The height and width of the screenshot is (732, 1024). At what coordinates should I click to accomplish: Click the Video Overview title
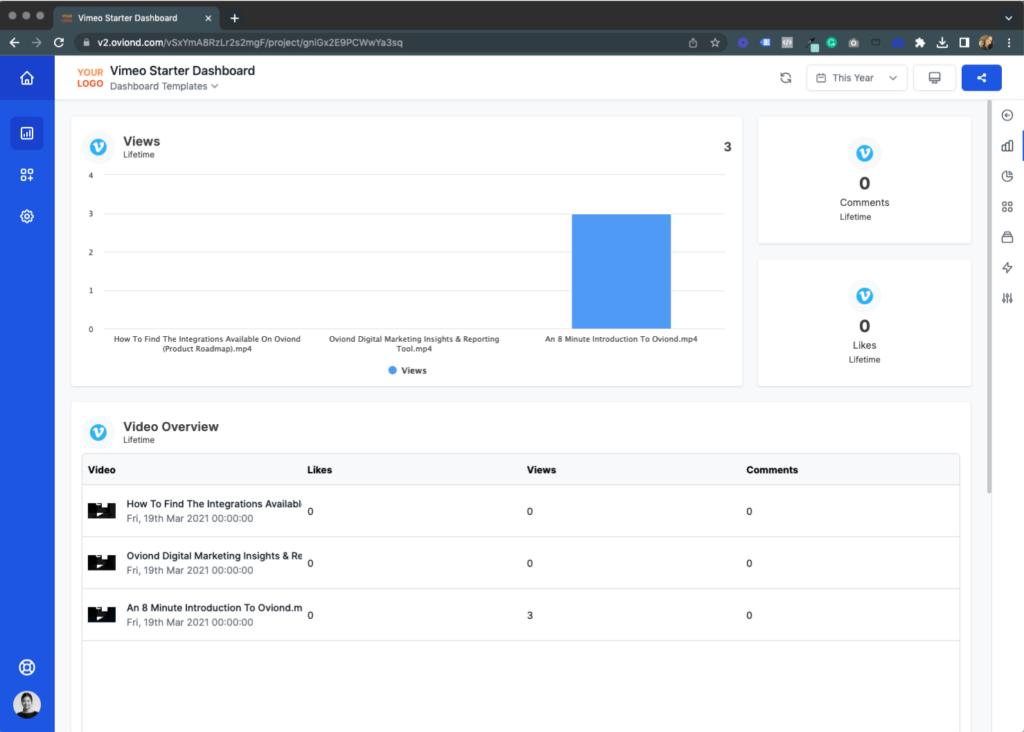point(171,426)
